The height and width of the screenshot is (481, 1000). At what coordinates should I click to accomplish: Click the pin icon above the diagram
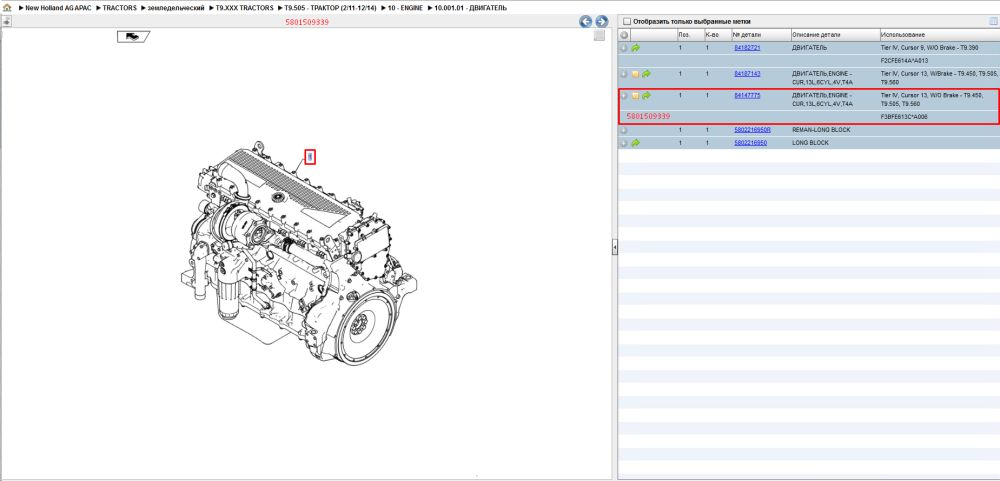click(x=6, y=22)
